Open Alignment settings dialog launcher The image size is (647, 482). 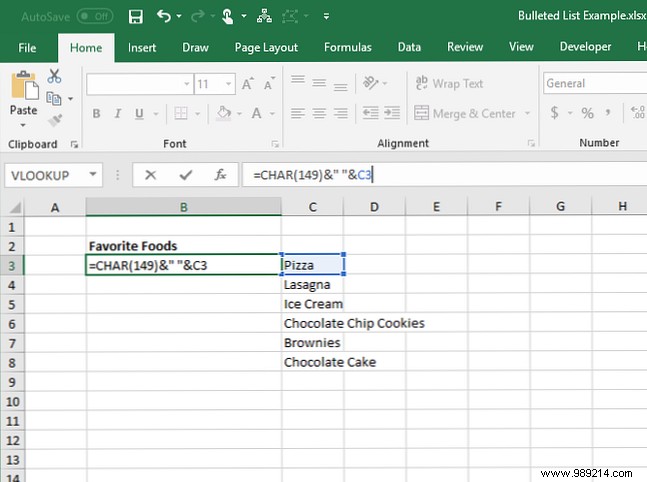pyautogui.click(x=531, y=143)
